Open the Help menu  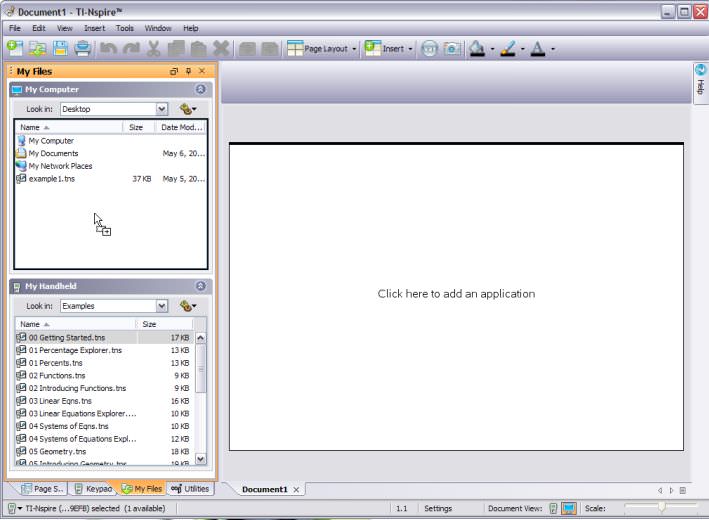coord(190,28)
